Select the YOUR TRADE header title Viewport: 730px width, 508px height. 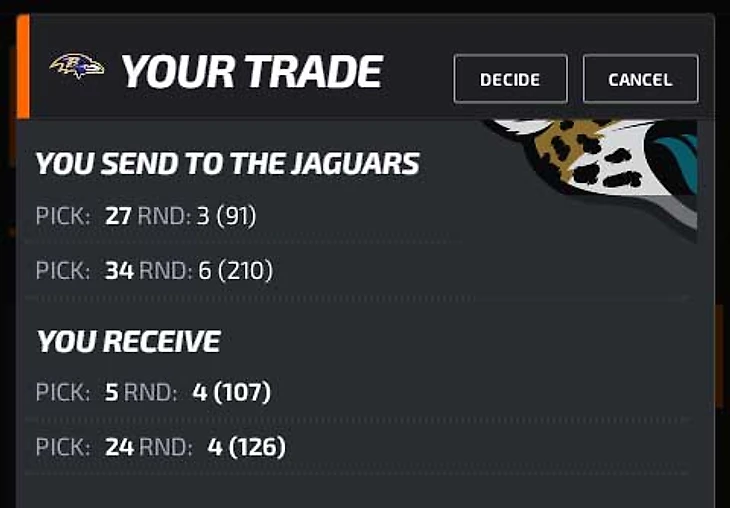click(x=252, y=71)
